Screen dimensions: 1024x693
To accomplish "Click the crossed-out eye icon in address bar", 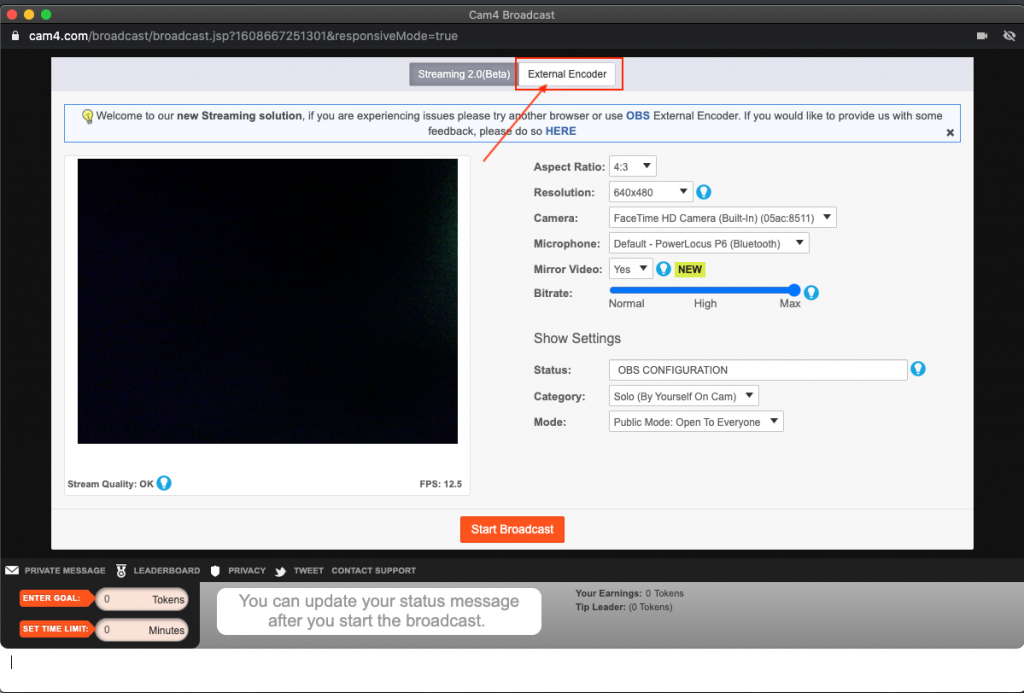I will [1009, 36].
